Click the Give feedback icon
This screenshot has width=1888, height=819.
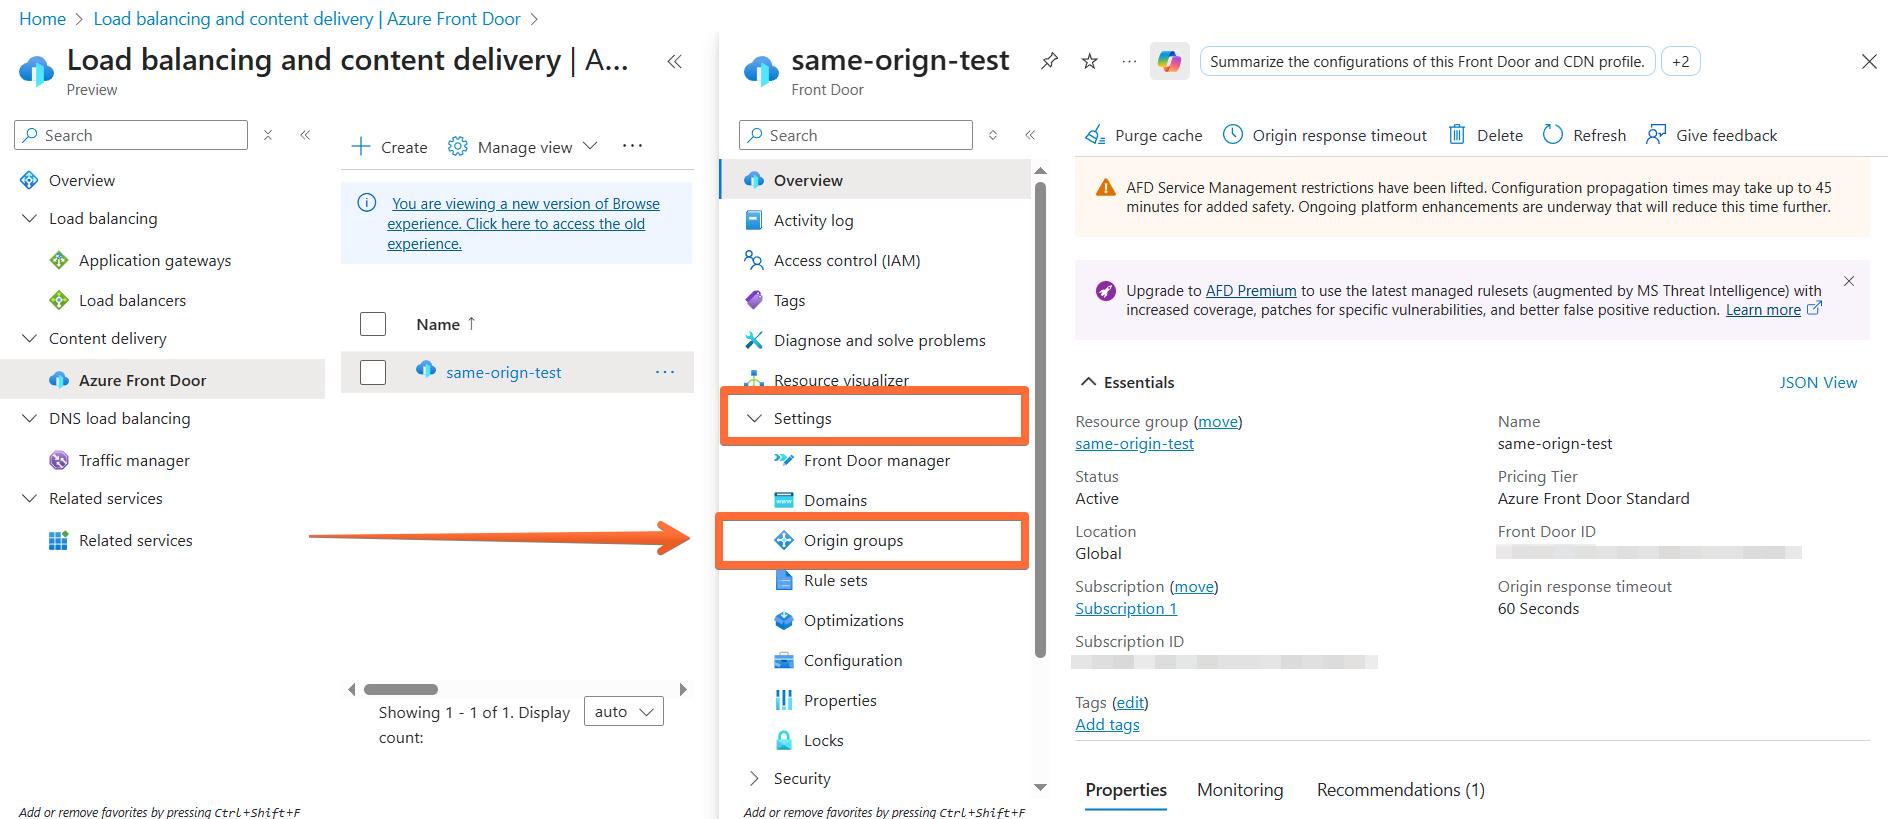pos(1656,134)
